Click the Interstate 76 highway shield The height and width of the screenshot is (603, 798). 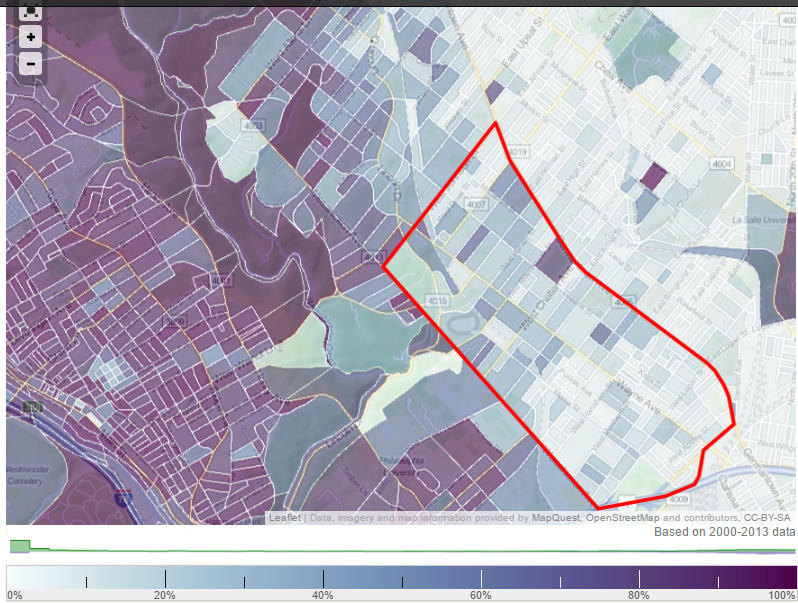coord(123,495)
